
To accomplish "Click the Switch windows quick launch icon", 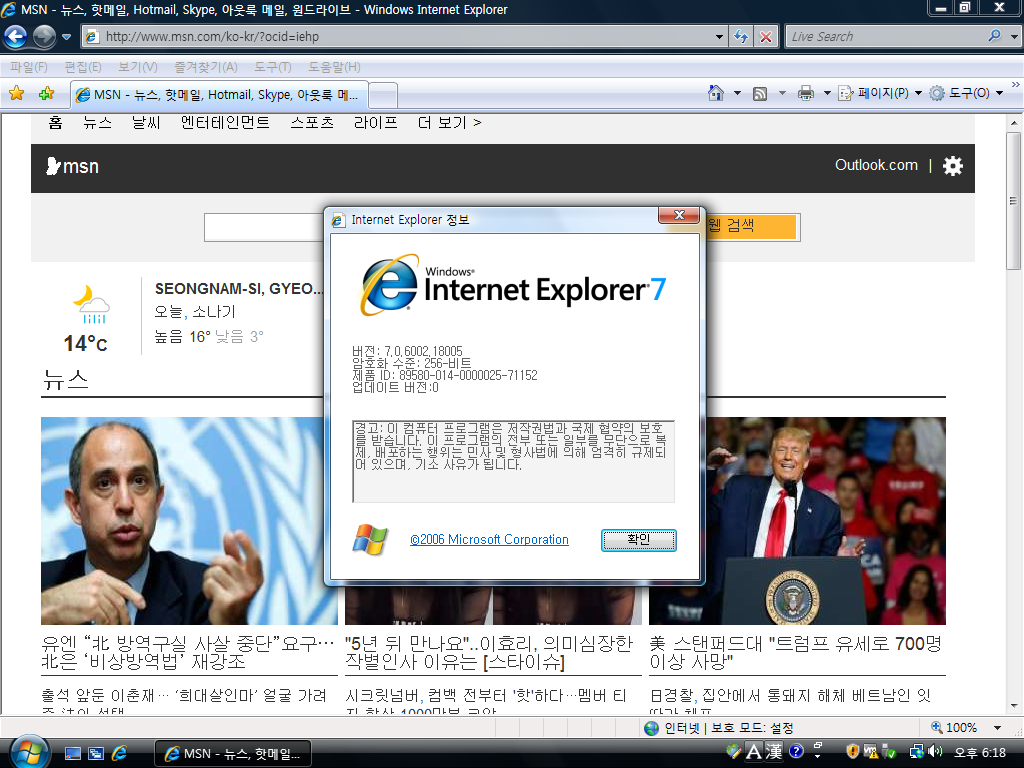I will pyautogui.click(x=96, y=754).
